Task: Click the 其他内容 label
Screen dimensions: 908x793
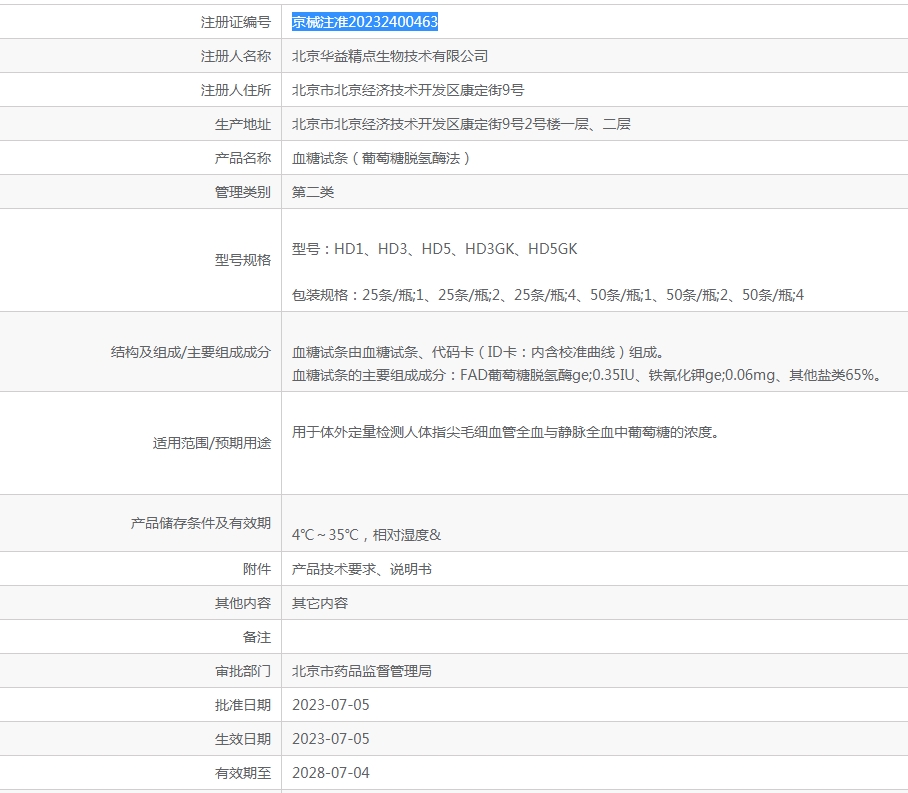Action: pos(243,604)
